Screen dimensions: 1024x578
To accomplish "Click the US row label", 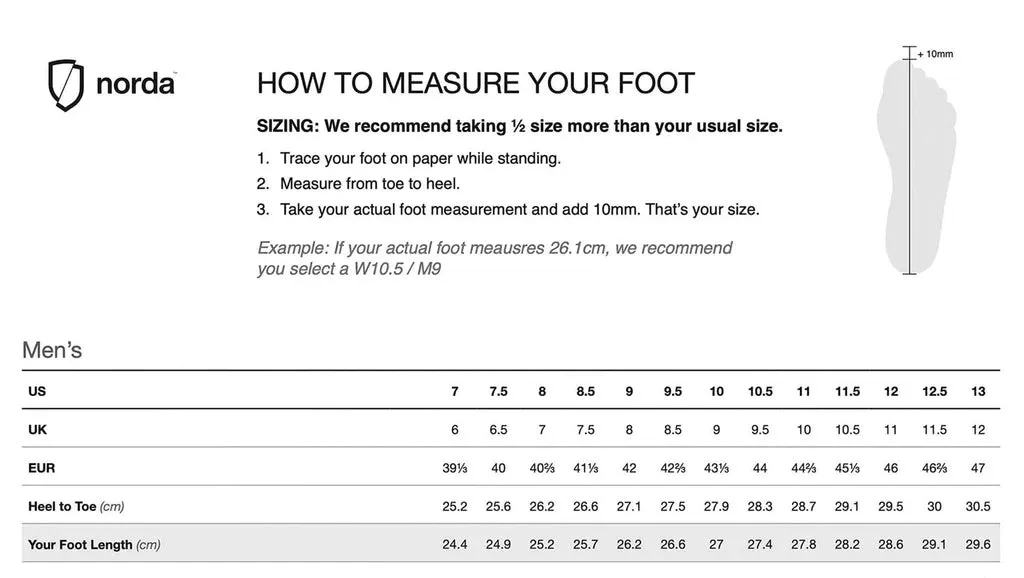I will (x=37, y=391).
